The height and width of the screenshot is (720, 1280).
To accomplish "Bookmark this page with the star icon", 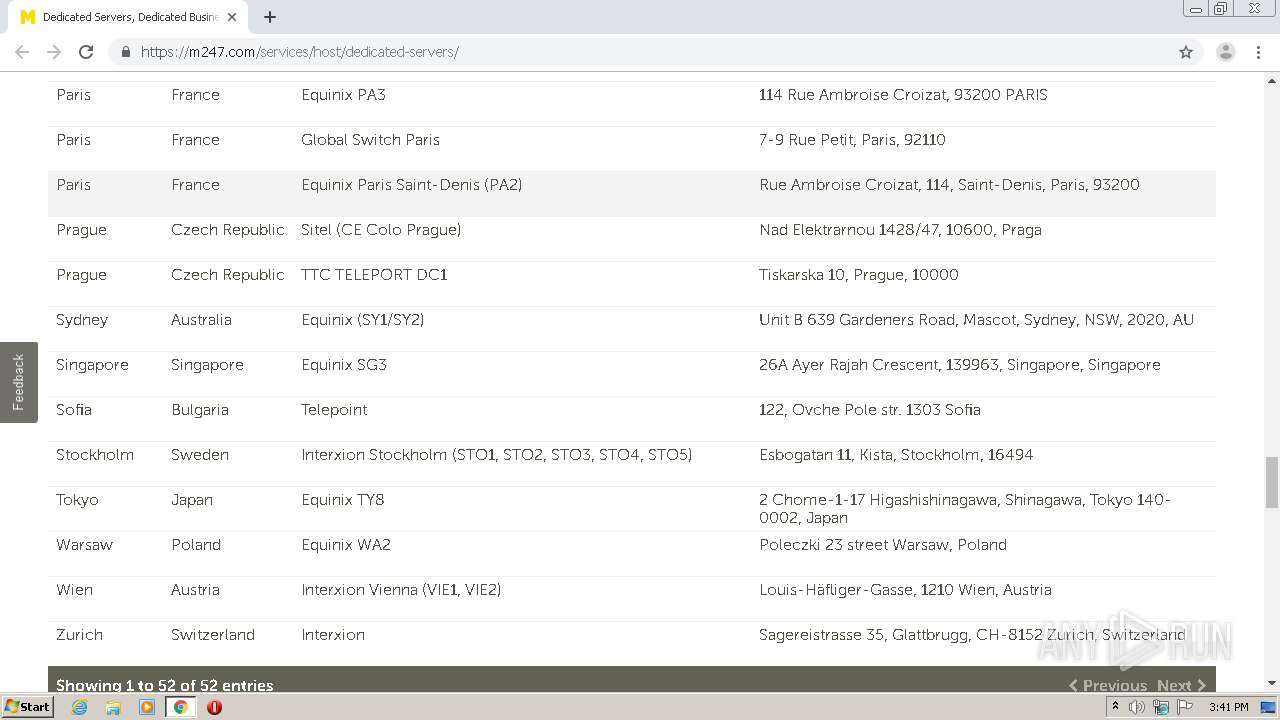I will coord(1186,52).
